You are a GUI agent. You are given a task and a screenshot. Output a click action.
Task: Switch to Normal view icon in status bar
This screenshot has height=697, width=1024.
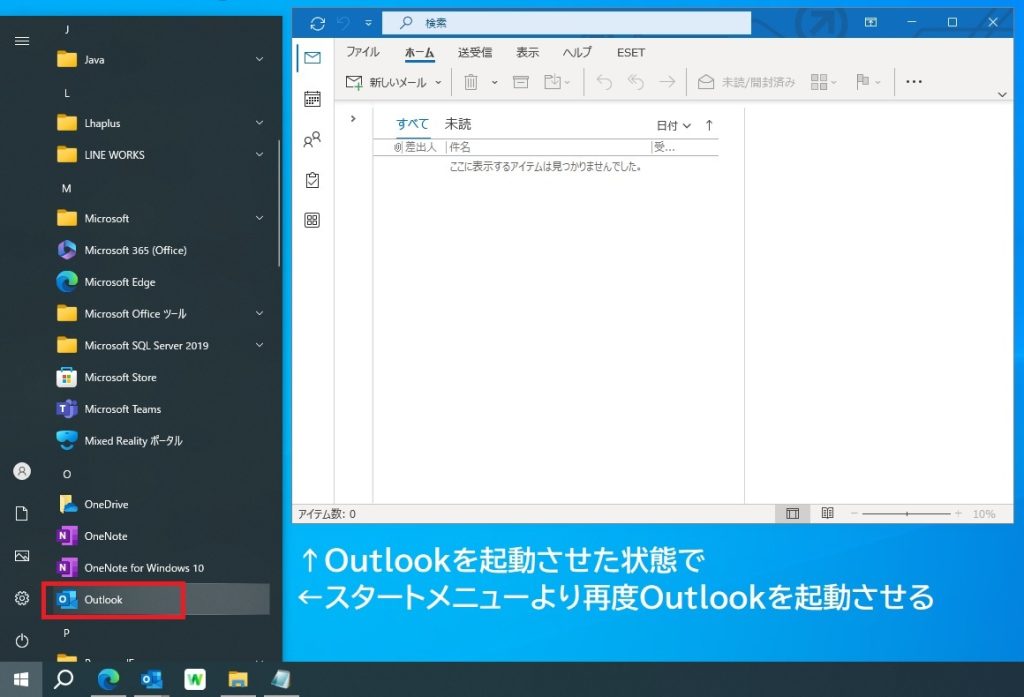tap(792, 513)
